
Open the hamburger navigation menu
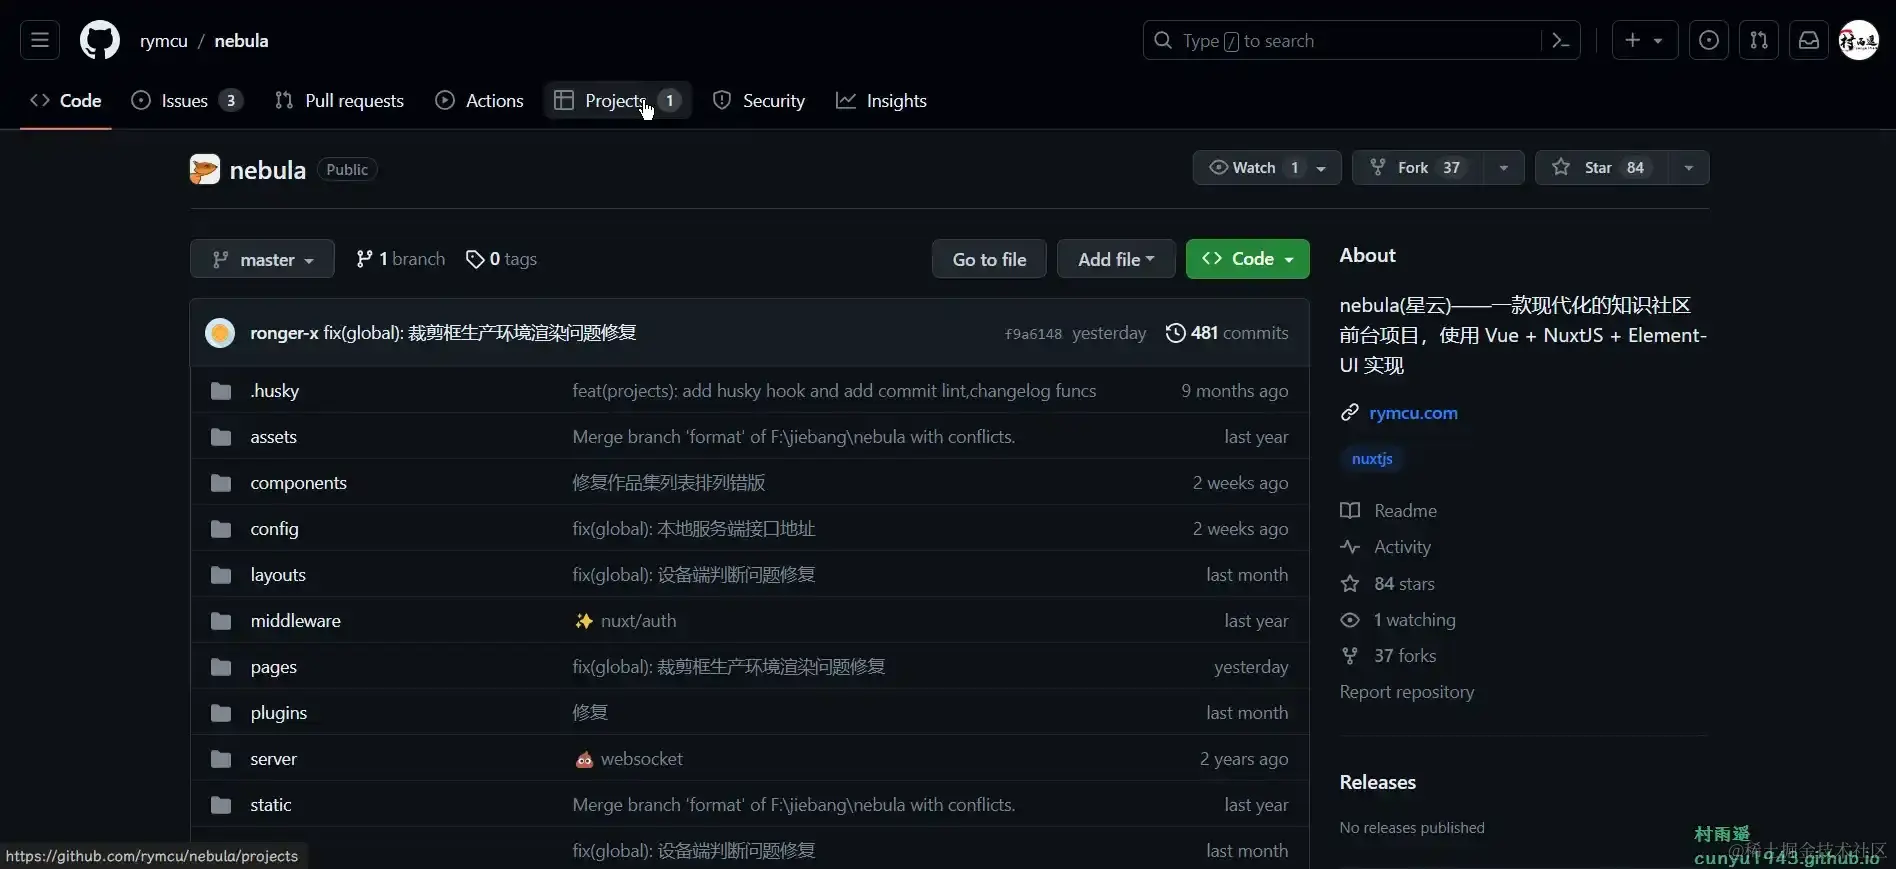pyautogui.click(x=40, y=40)
